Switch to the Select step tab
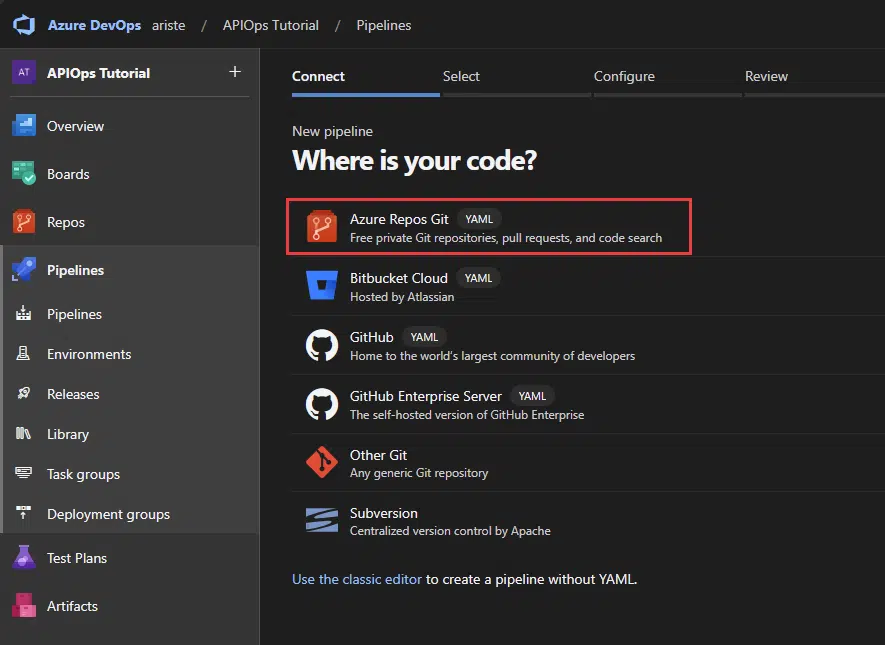The height and width of the screenshot is (645, 885). pos(461,75)
